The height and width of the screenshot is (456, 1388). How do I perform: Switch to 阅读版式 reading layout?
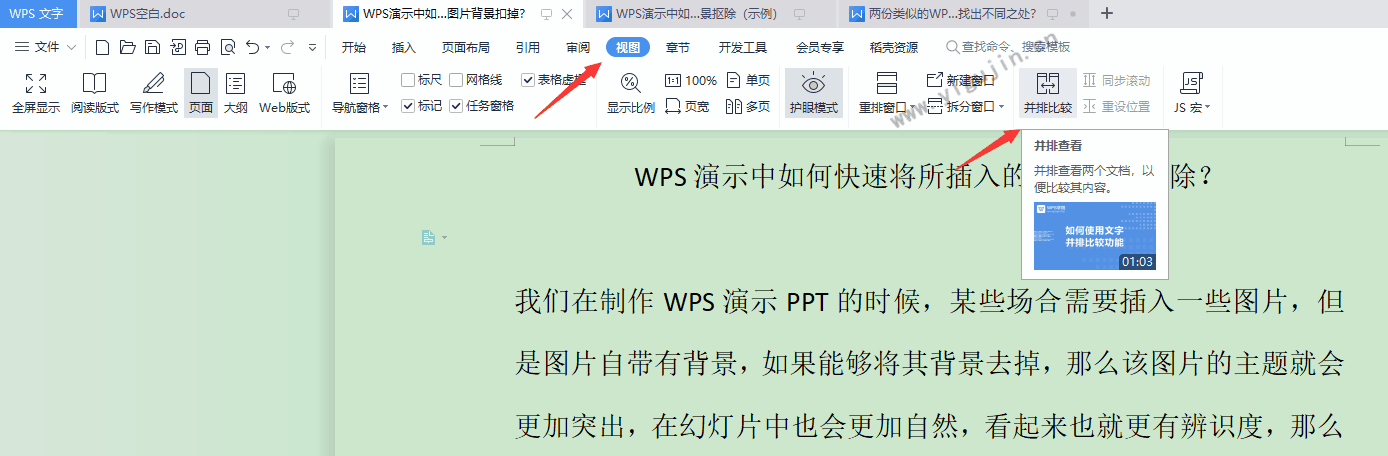95,94
